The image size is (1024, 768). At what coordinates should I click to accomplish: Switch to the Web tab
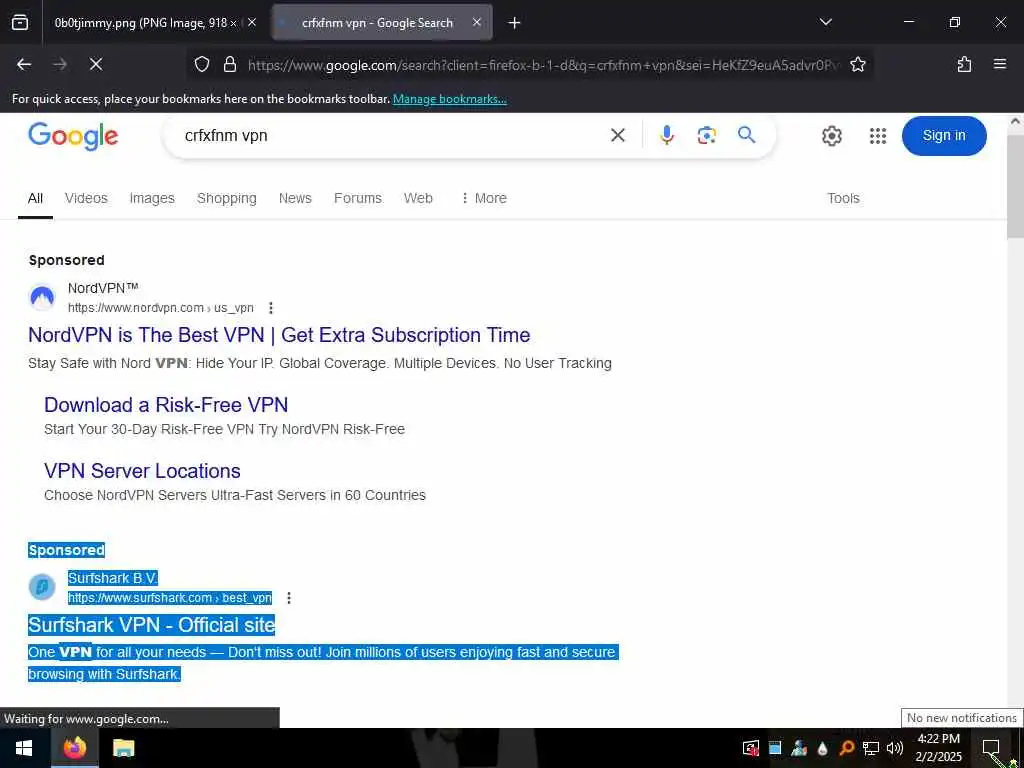(x=418, y=198)
